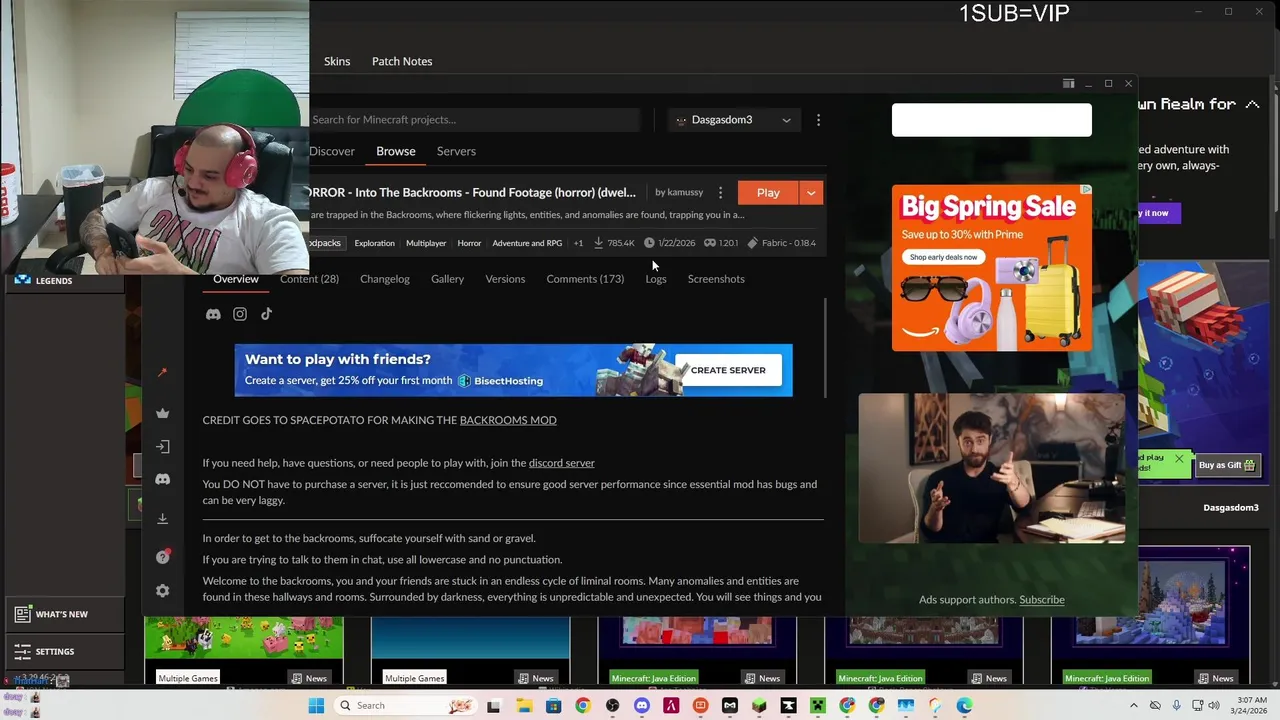Open Discord icon in left sidebar
The height and width of the screenshot is (720, 1280).
click(x=163, y=479)
